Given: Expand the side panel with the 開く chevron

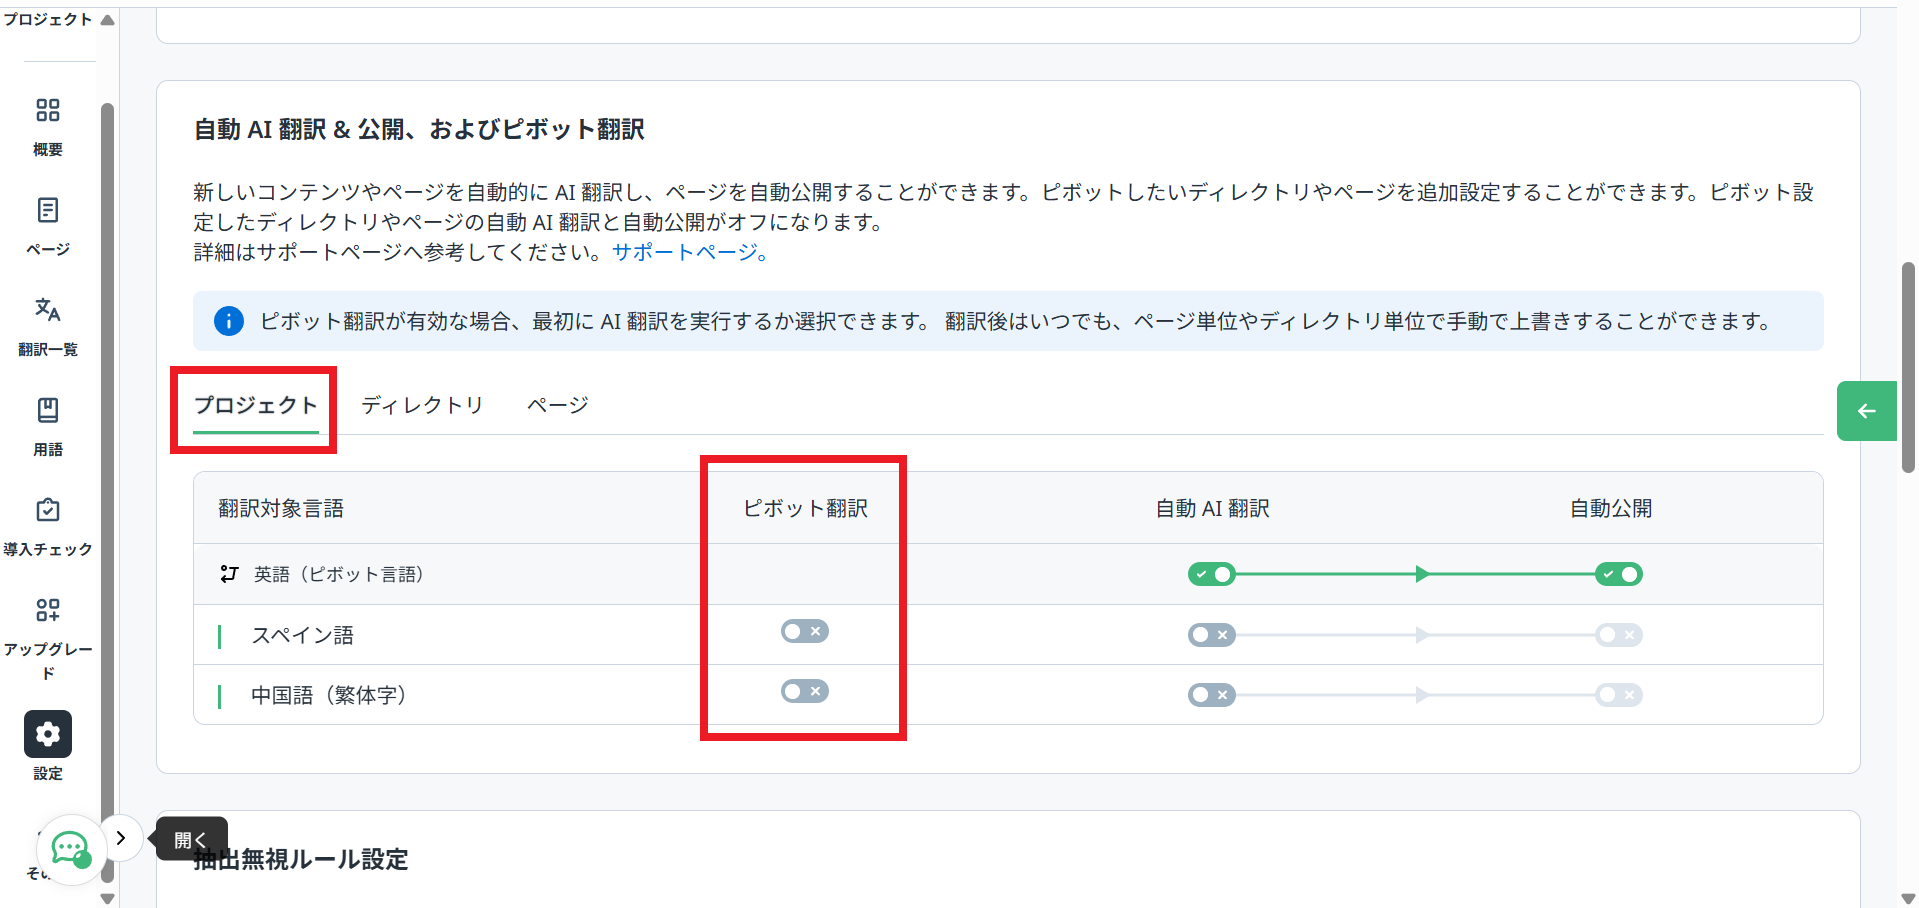Looking at the screenshot, I should 121,838.
